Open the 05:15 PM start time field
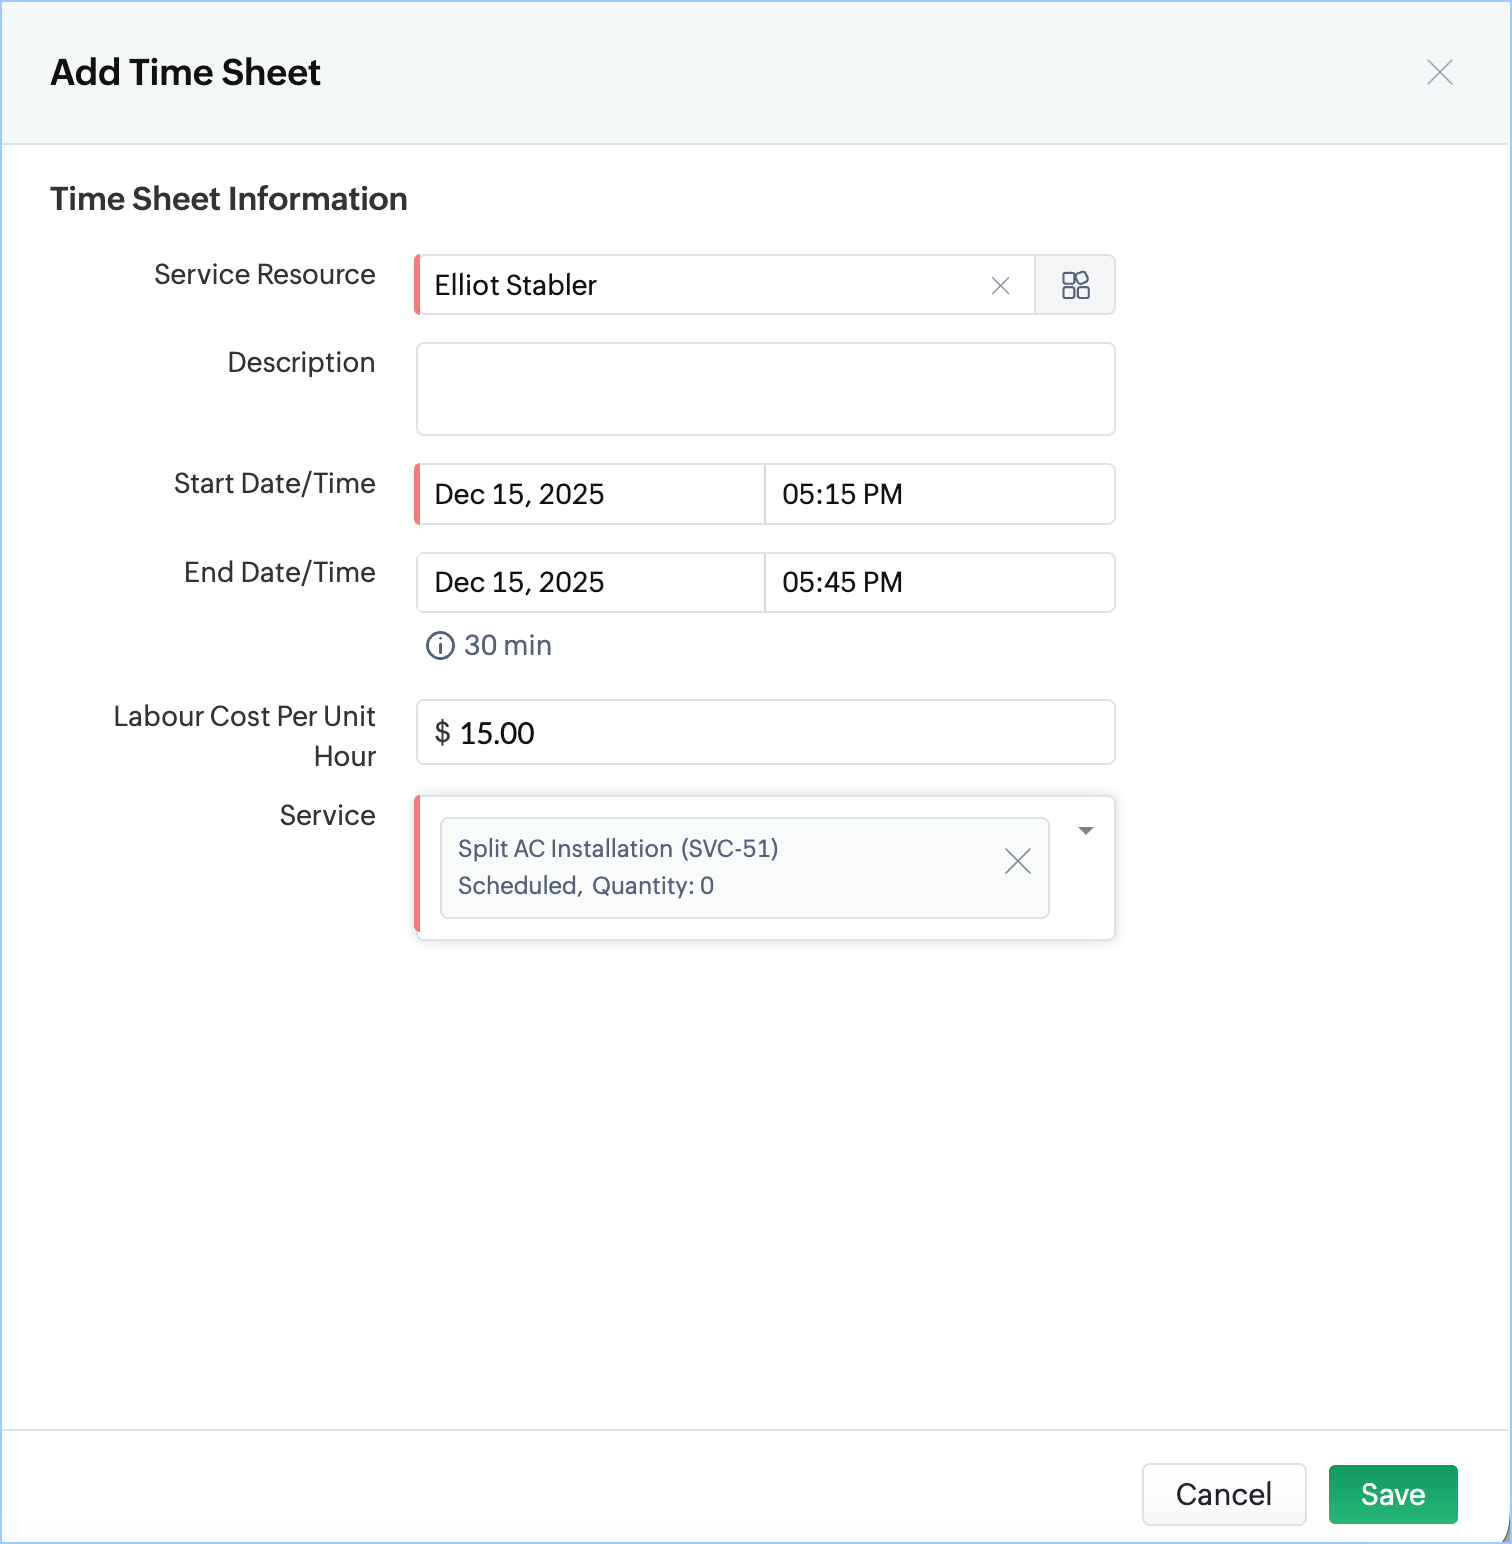This screenshot has width=1512, height=1544. (x=938, y=494)
